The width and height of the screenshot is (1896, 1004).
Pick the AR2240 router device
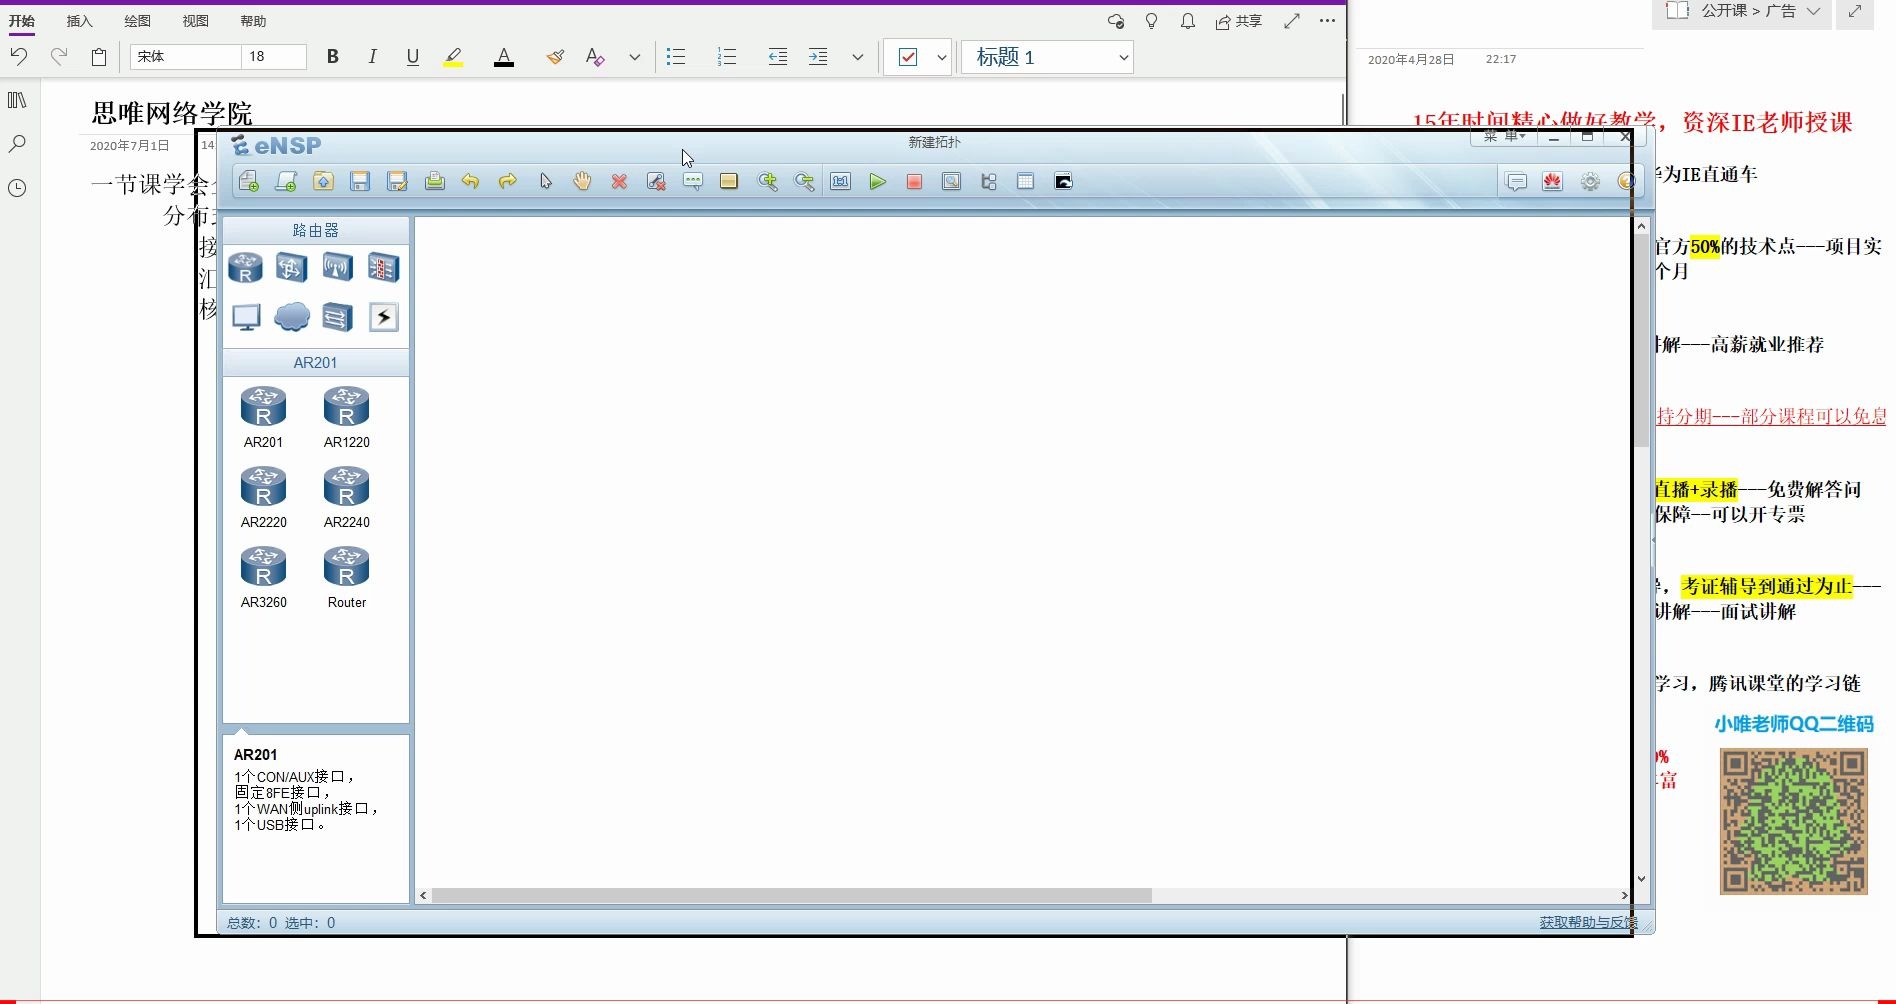tap(347, 496)
